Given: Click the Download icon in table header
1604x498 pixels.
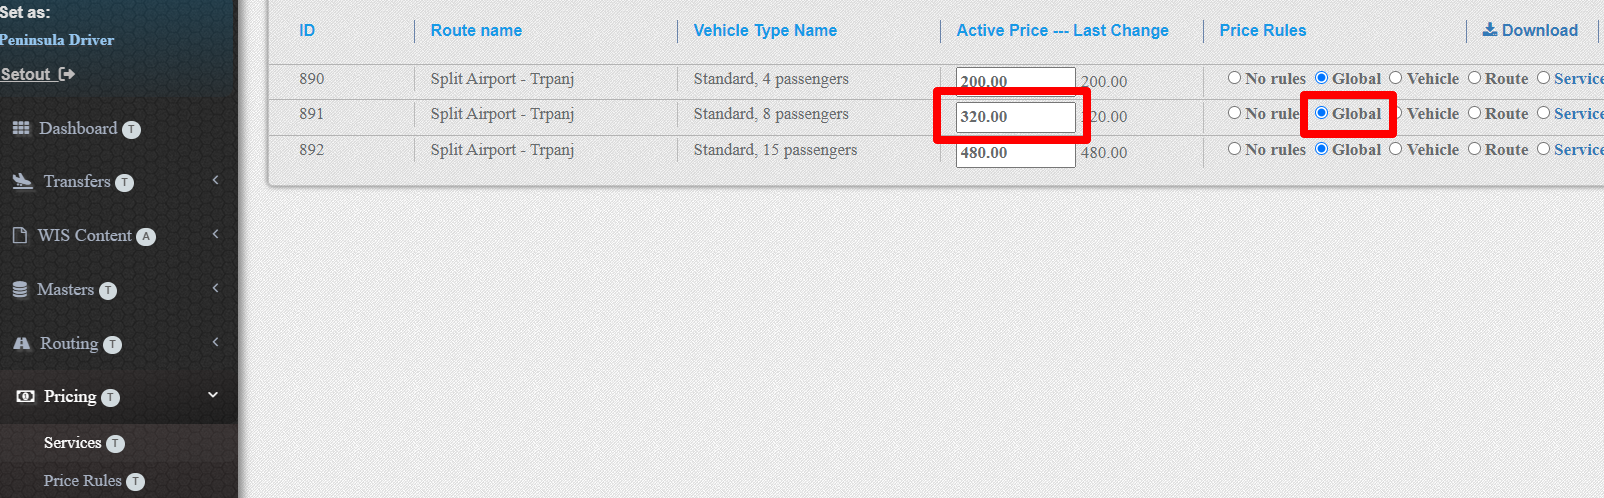Looking at the screenshot, I should [x=1489, y=30].
